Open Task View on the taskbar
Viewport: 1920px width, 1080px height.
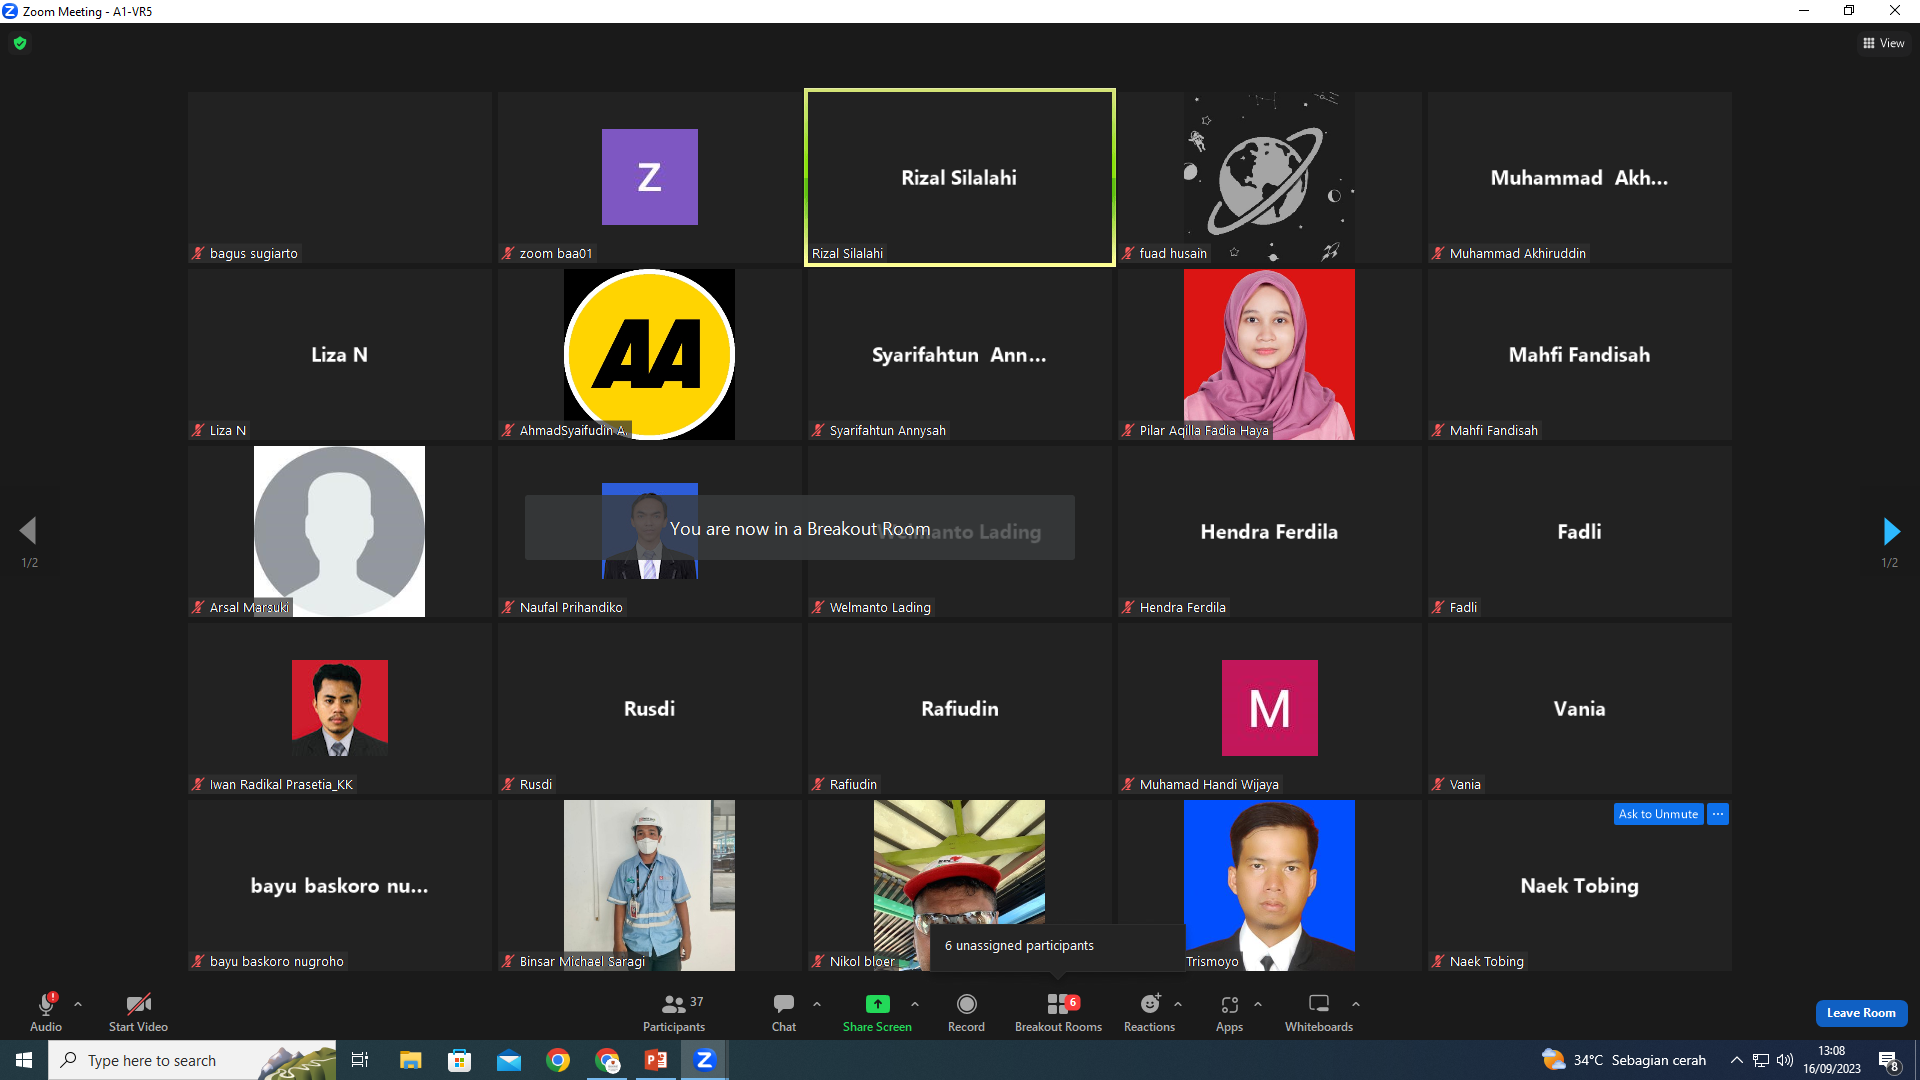(360, 1060)
